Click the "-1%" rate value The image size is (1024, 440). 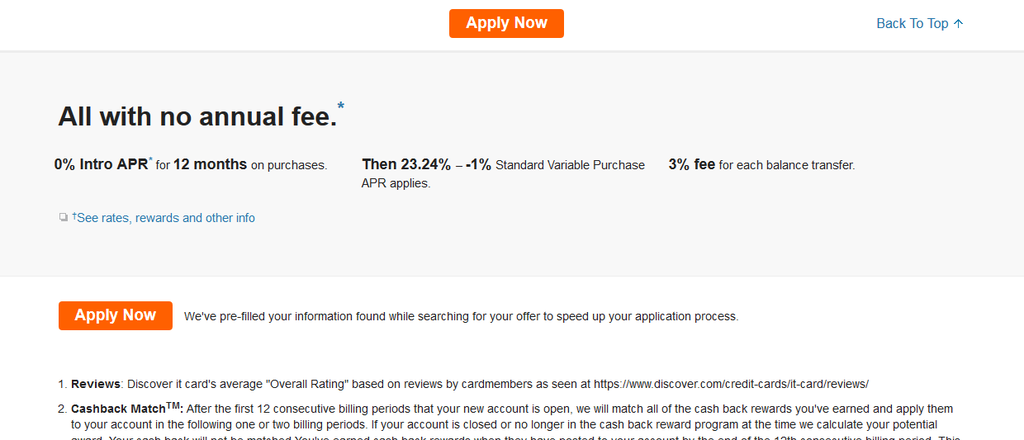[479, 165]
